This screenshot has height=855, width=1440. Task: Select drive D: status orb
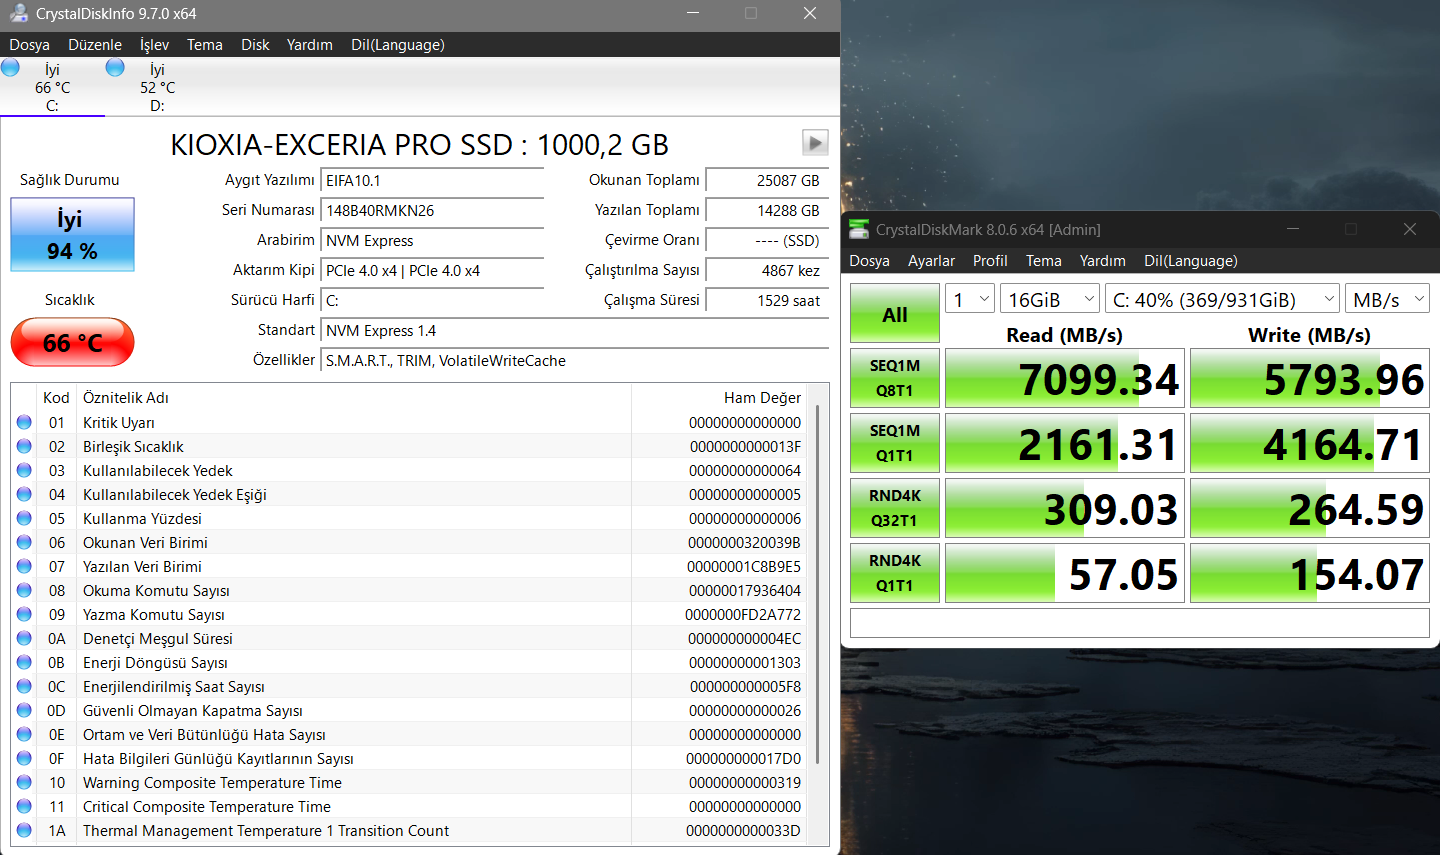tap(115, 67)
